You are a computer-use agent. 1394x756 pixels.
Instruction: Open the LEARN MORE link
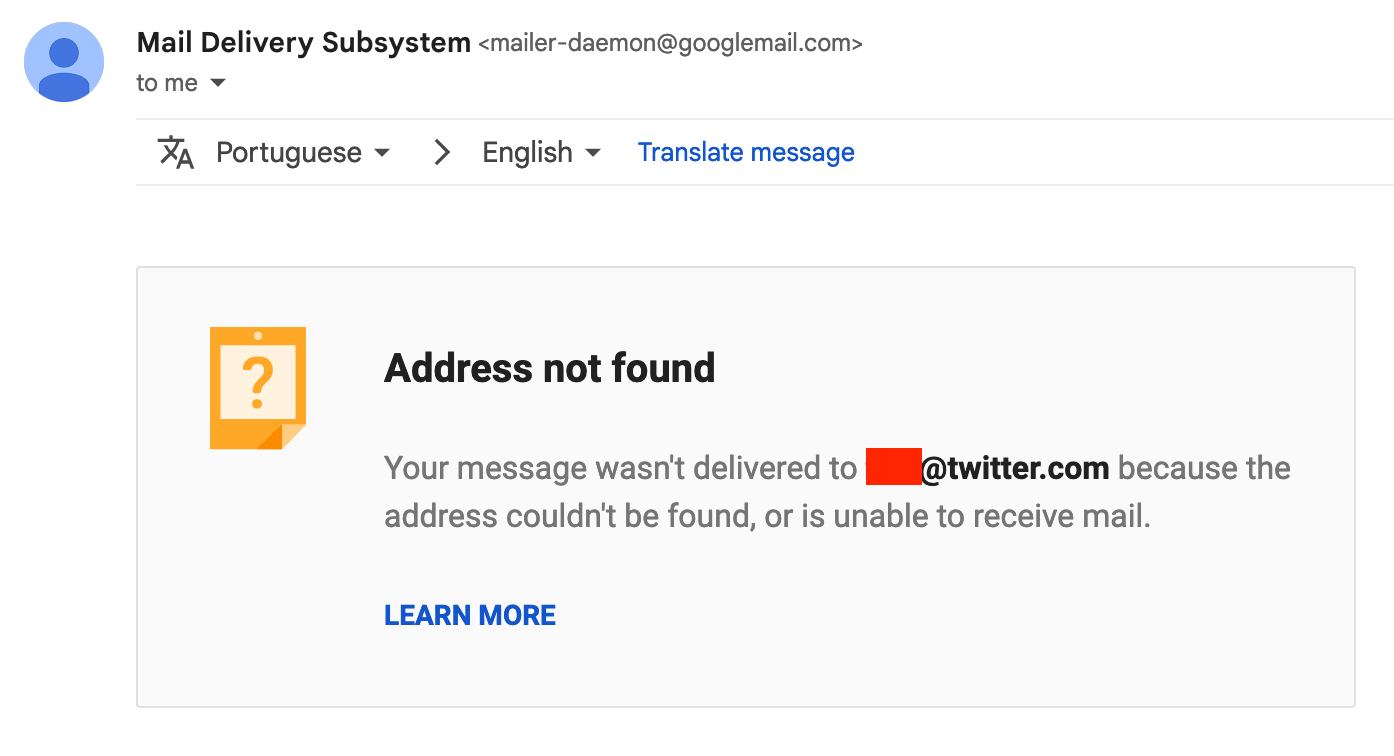coord(470,615)
